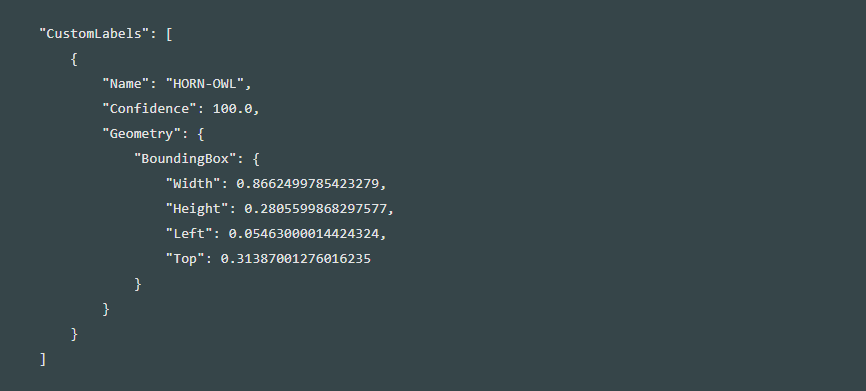Click the "Geometry" key

tap(142, 134)
